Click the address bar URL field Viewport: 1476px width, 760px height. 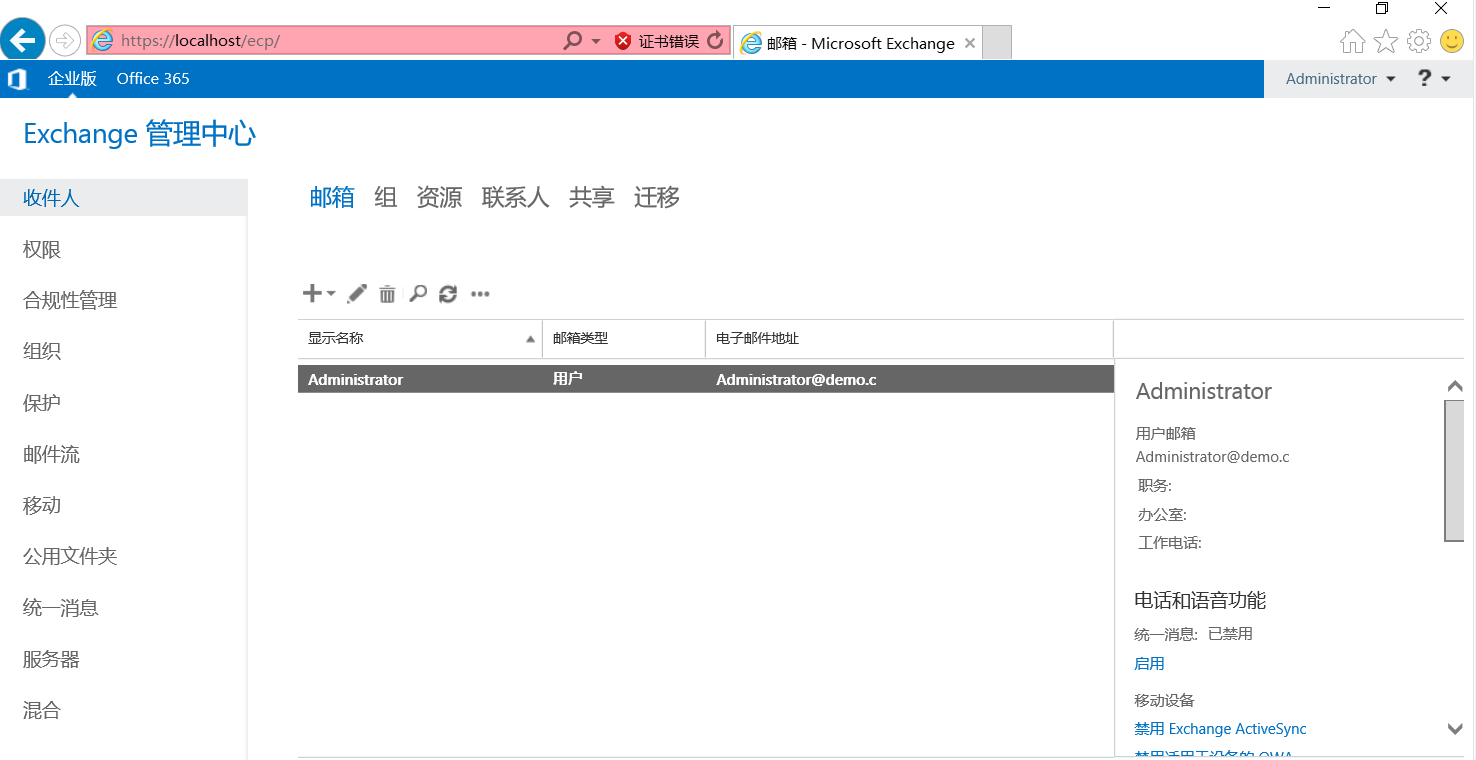330,41
